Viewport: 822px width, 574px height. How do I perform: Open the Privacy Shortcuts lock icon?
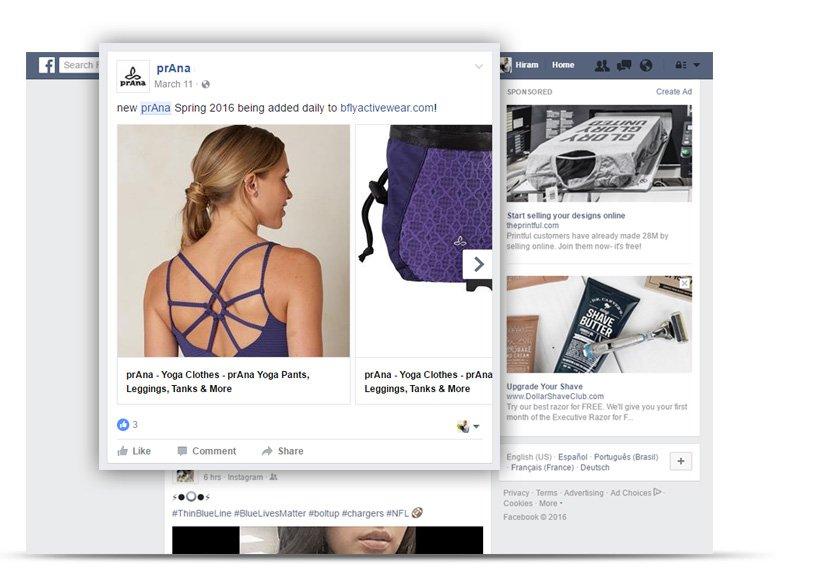(680, 65)
